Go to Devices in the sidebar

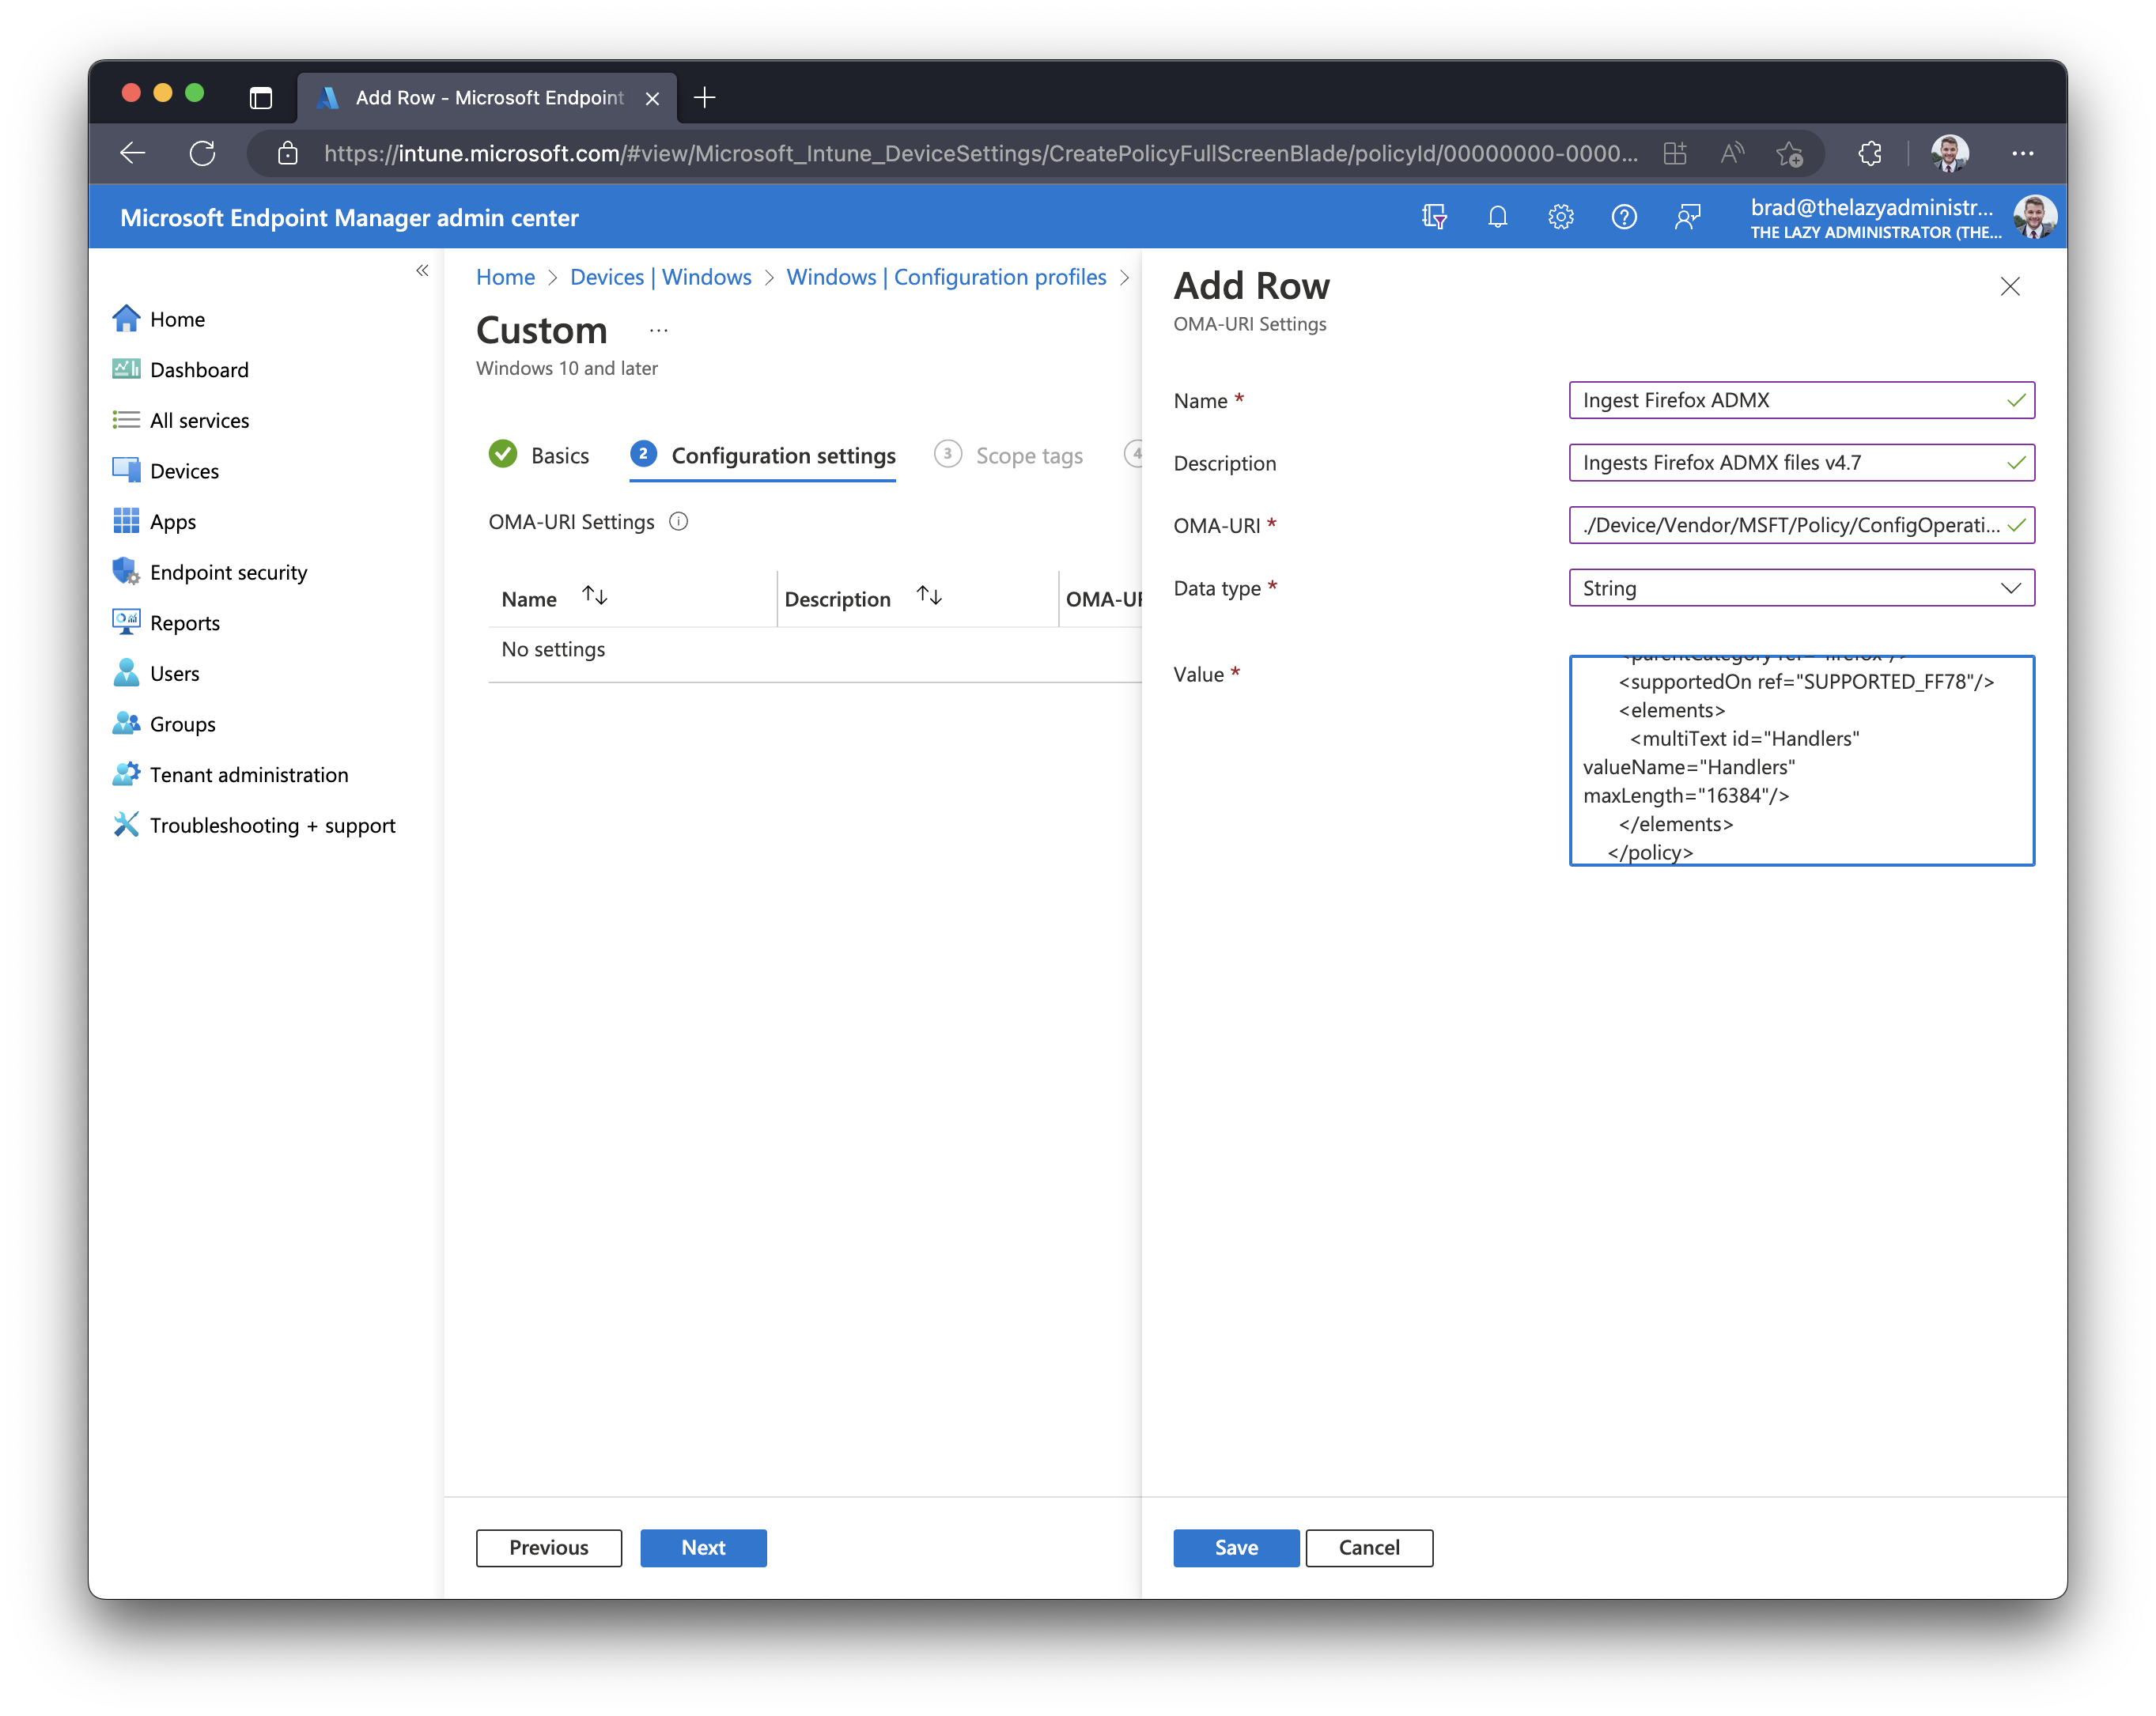tap(166, 471)
